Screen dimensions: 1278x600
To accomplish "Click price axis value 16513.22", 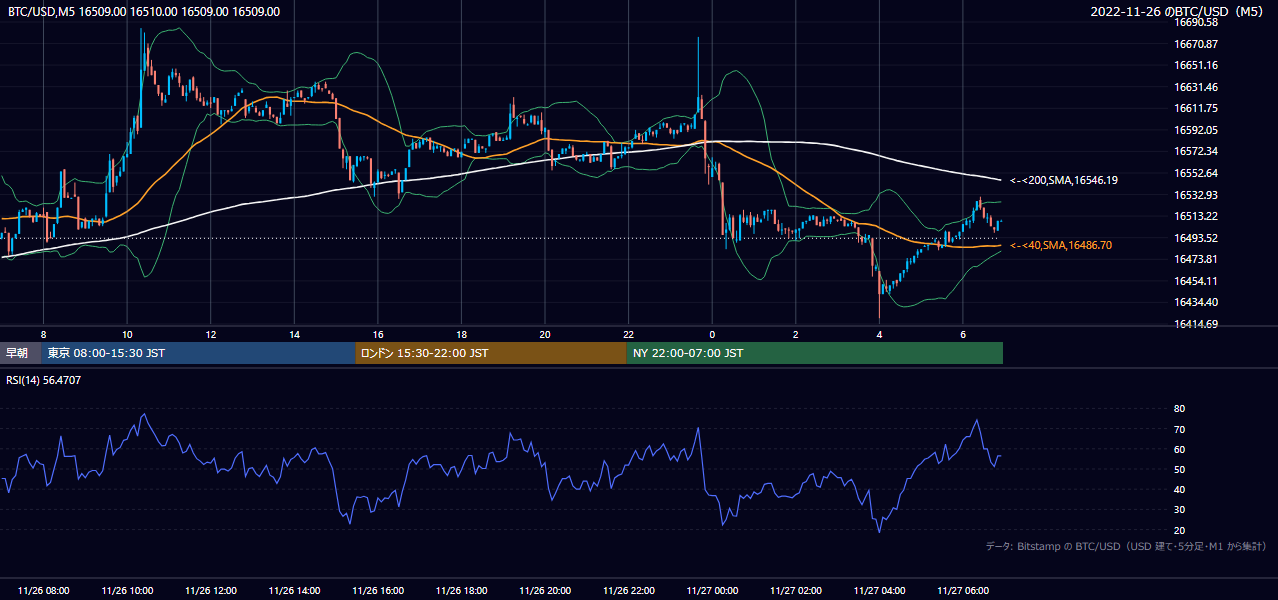I will click(1197, 216).
